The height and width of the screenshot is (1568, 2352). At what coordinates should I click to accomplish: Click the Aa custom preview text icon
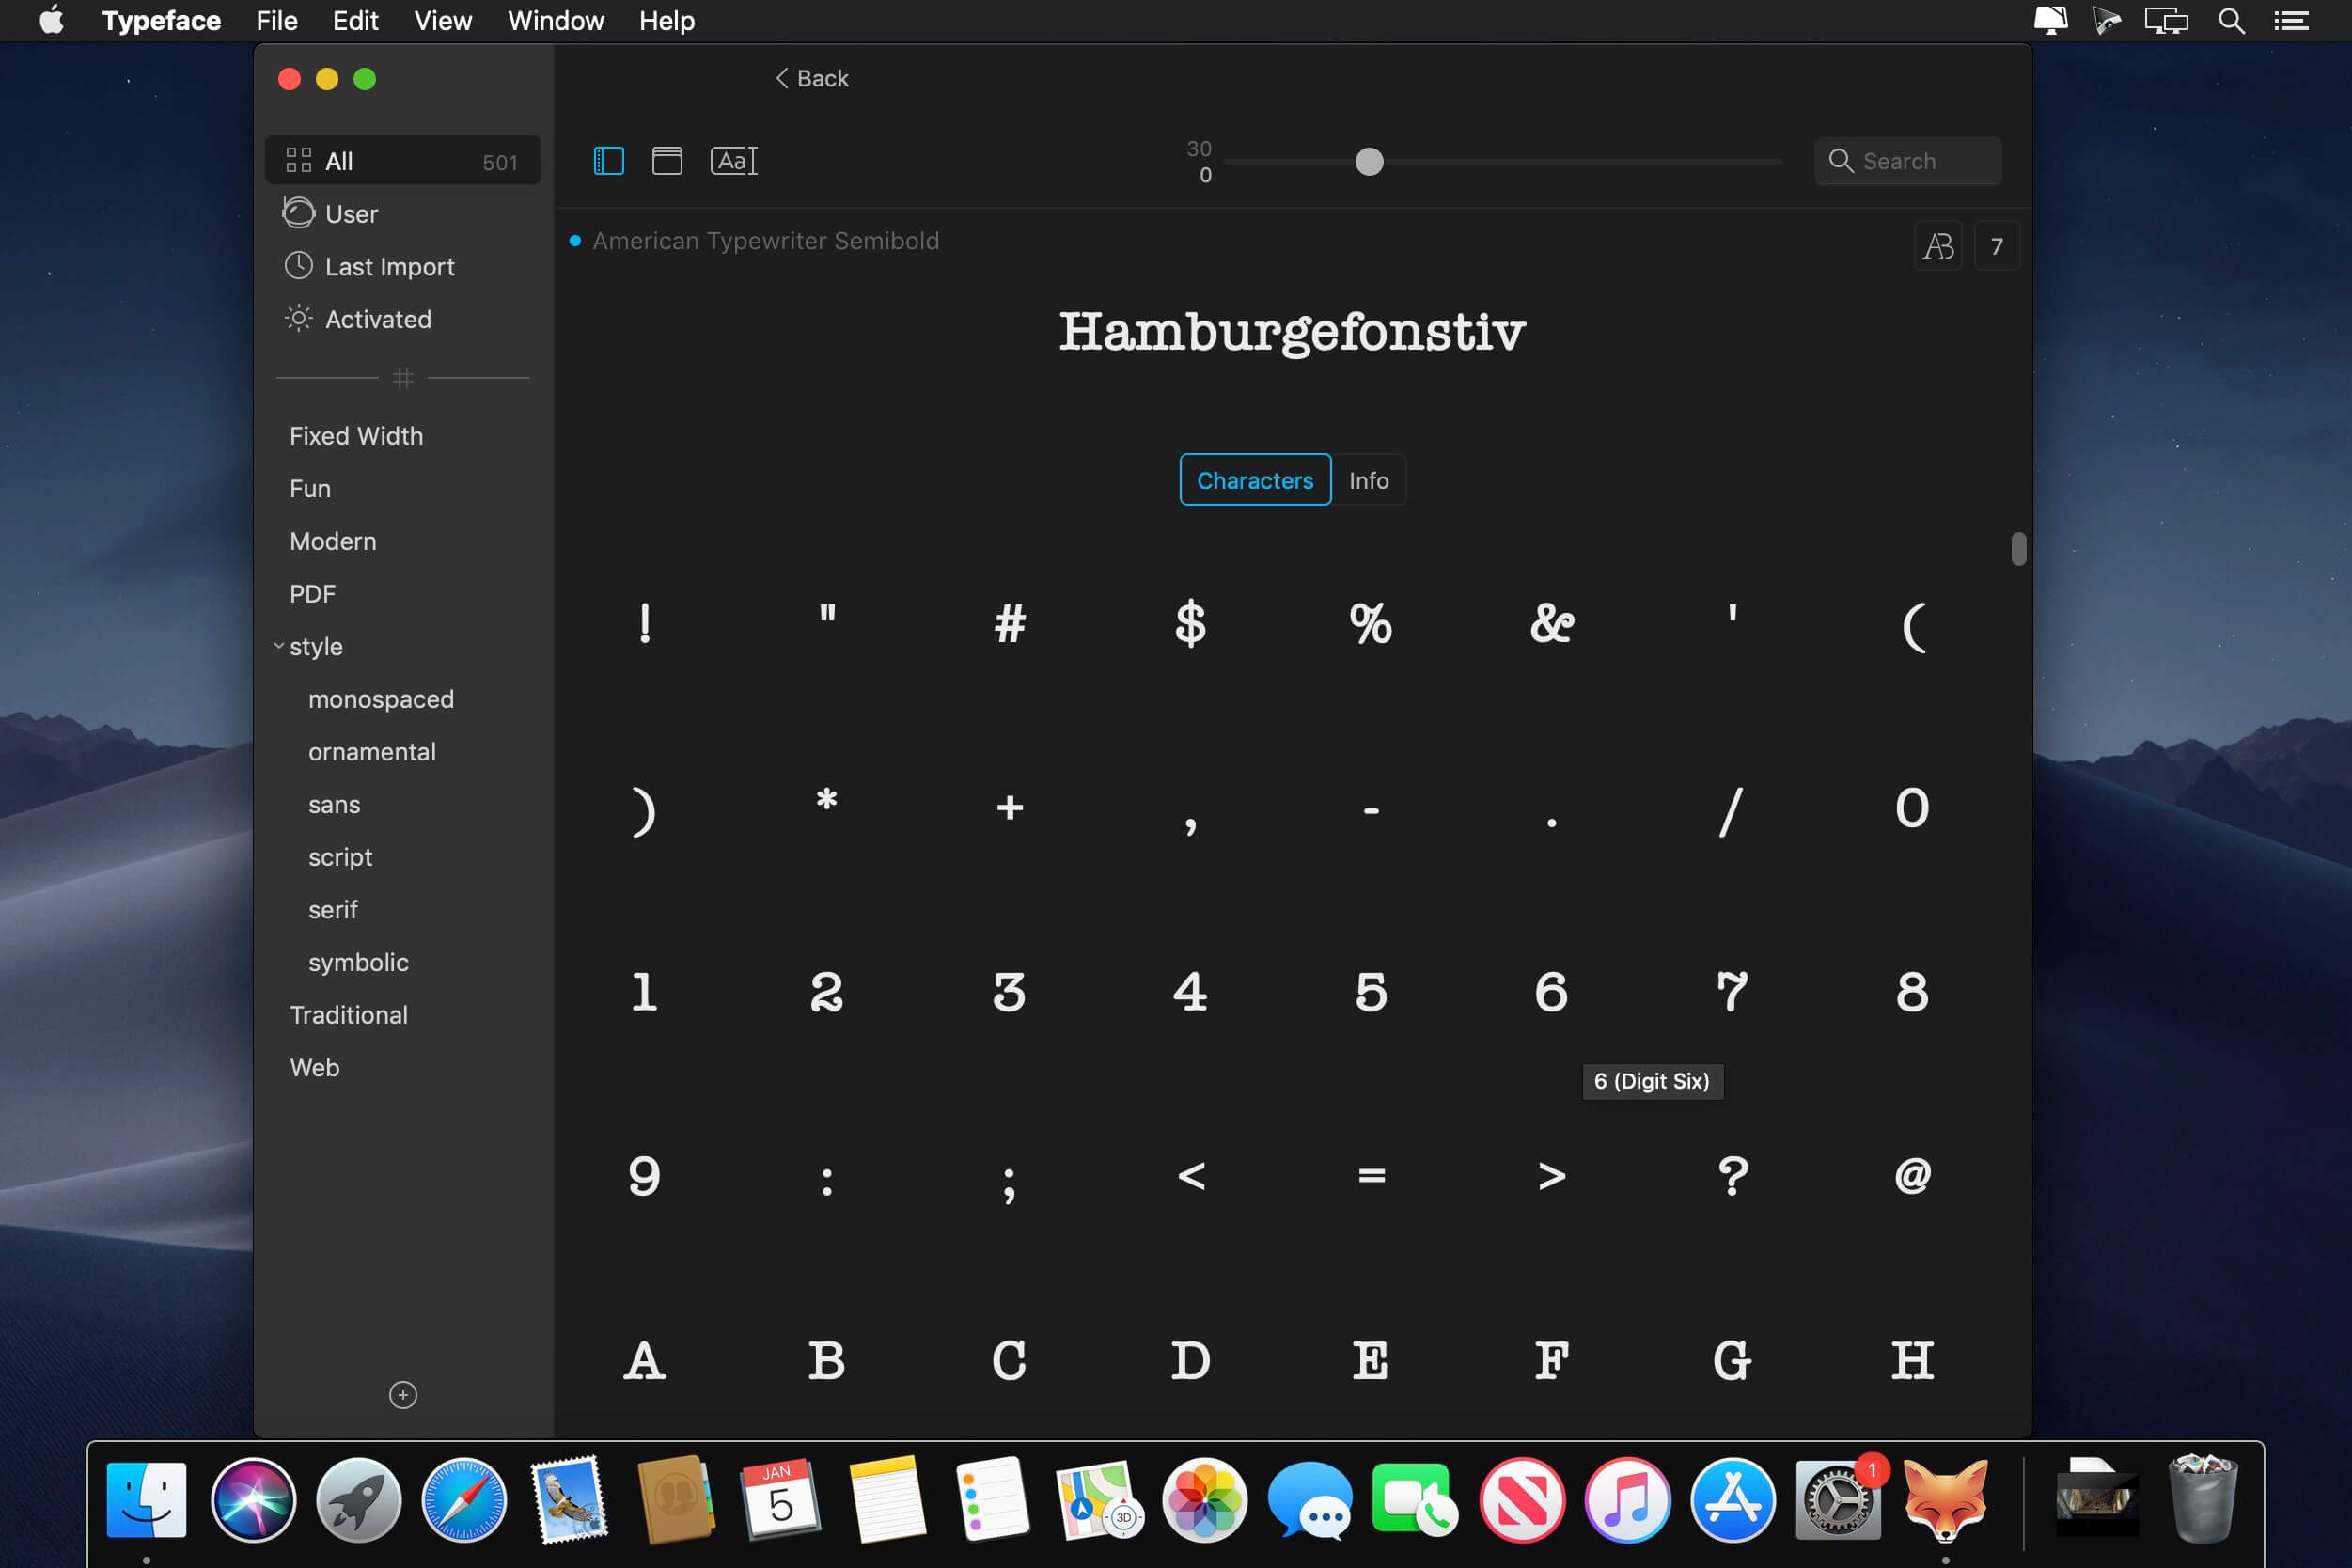[734, 161]
